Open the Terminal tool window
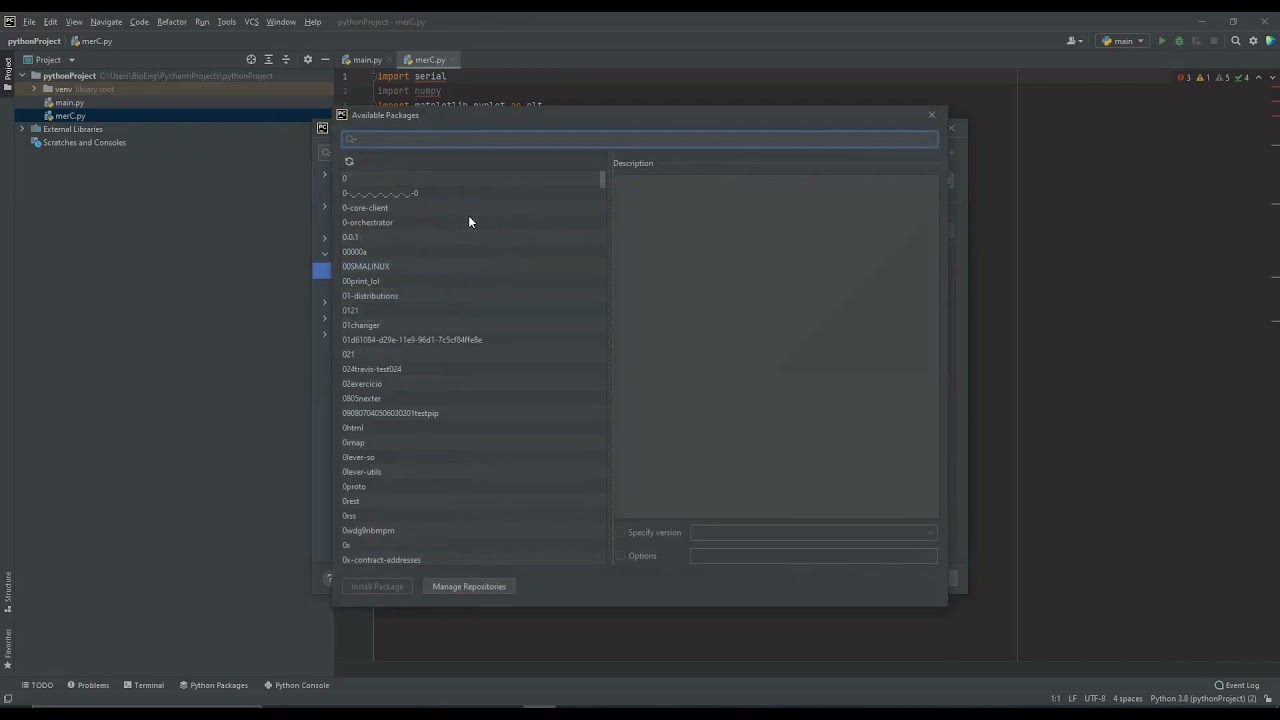 144,685
